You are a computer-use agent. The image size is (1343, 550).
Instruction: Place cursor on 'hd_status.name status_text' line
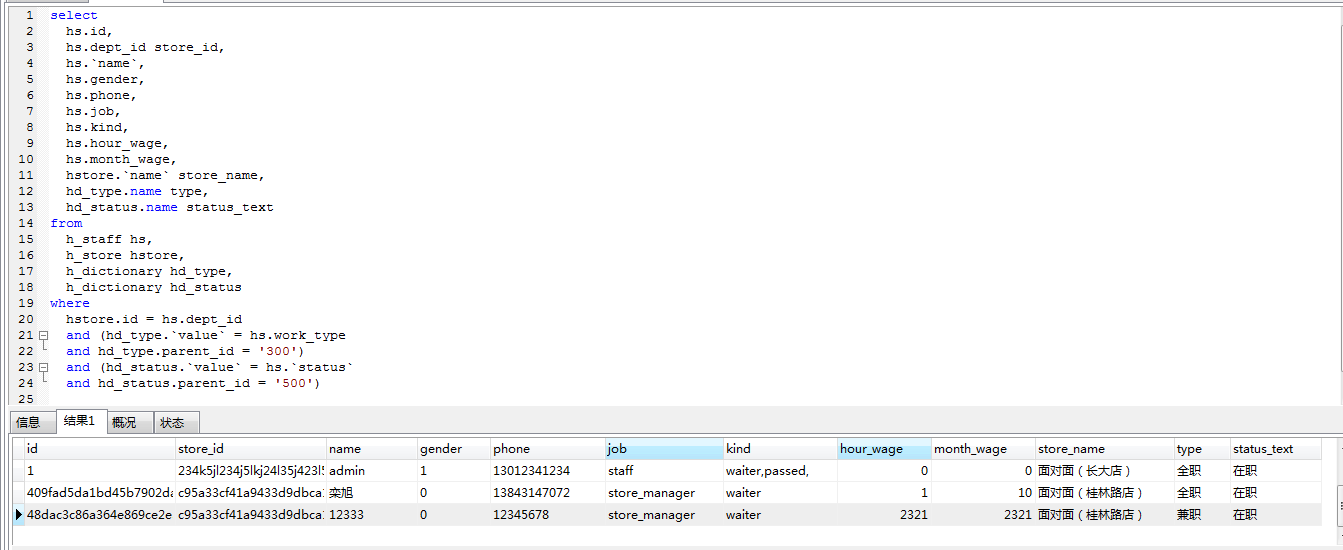pyautogui.click(x=170, y=207)
